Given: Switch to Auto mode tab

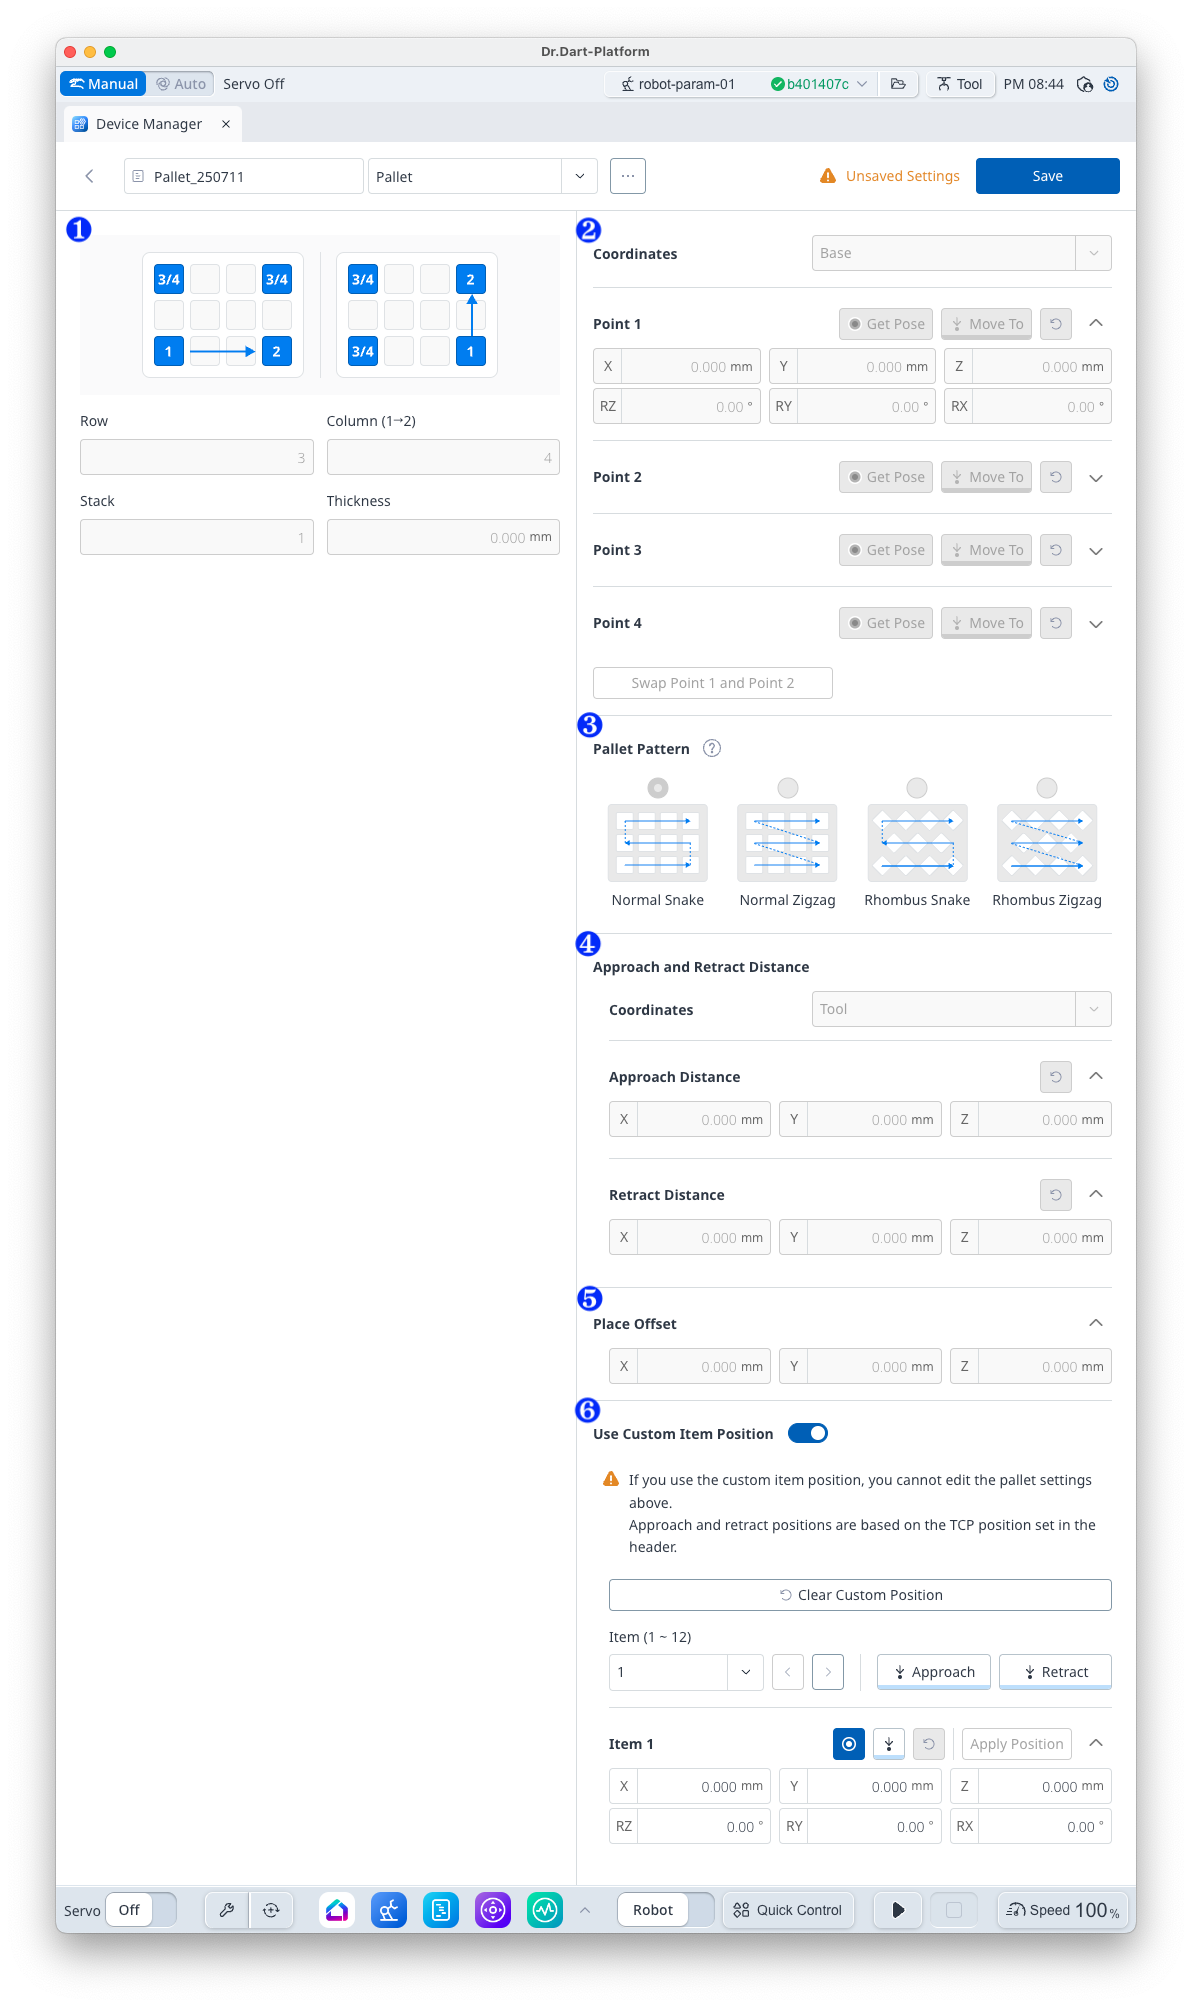Looking at the screenshot, I should pos(181,84).
